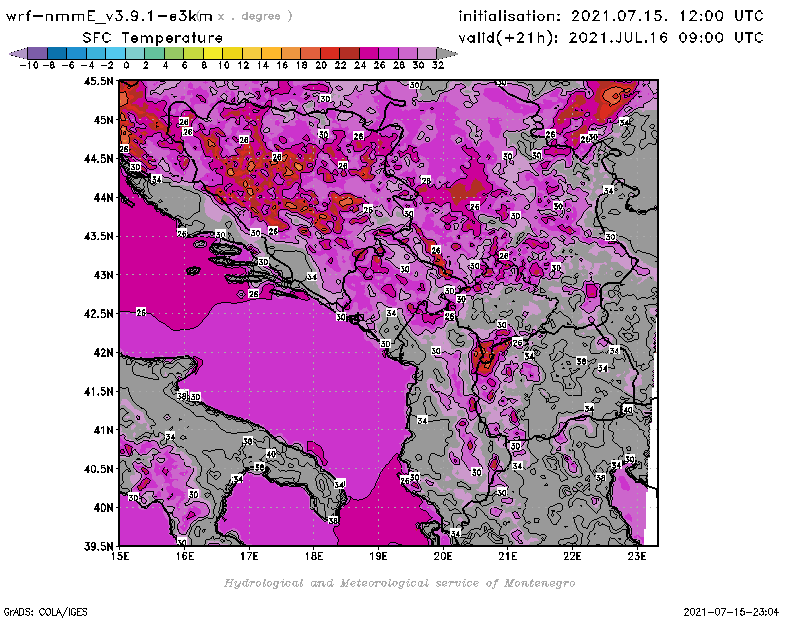The image size is (800, 618).
Task: Click the "2021-07-15-23:04" timestamp
Action: [731, 611]
